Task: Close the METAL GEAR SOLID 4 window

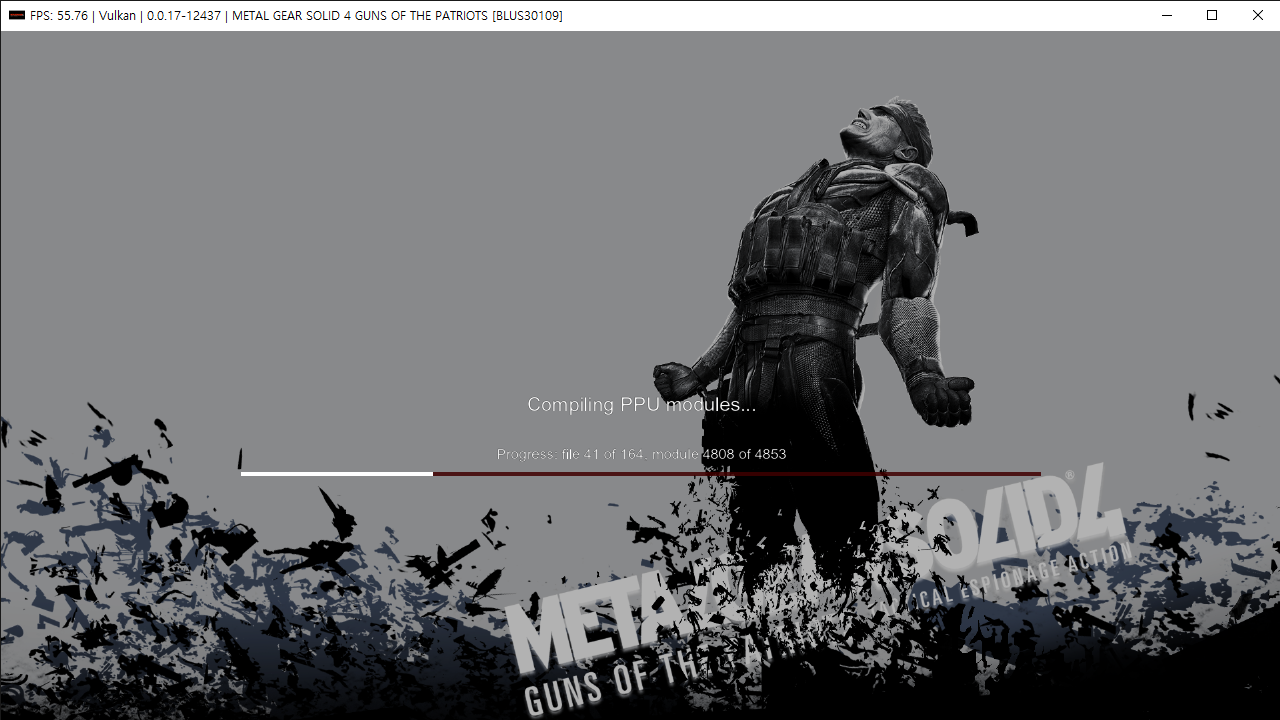Action: tap(1257, 15)
